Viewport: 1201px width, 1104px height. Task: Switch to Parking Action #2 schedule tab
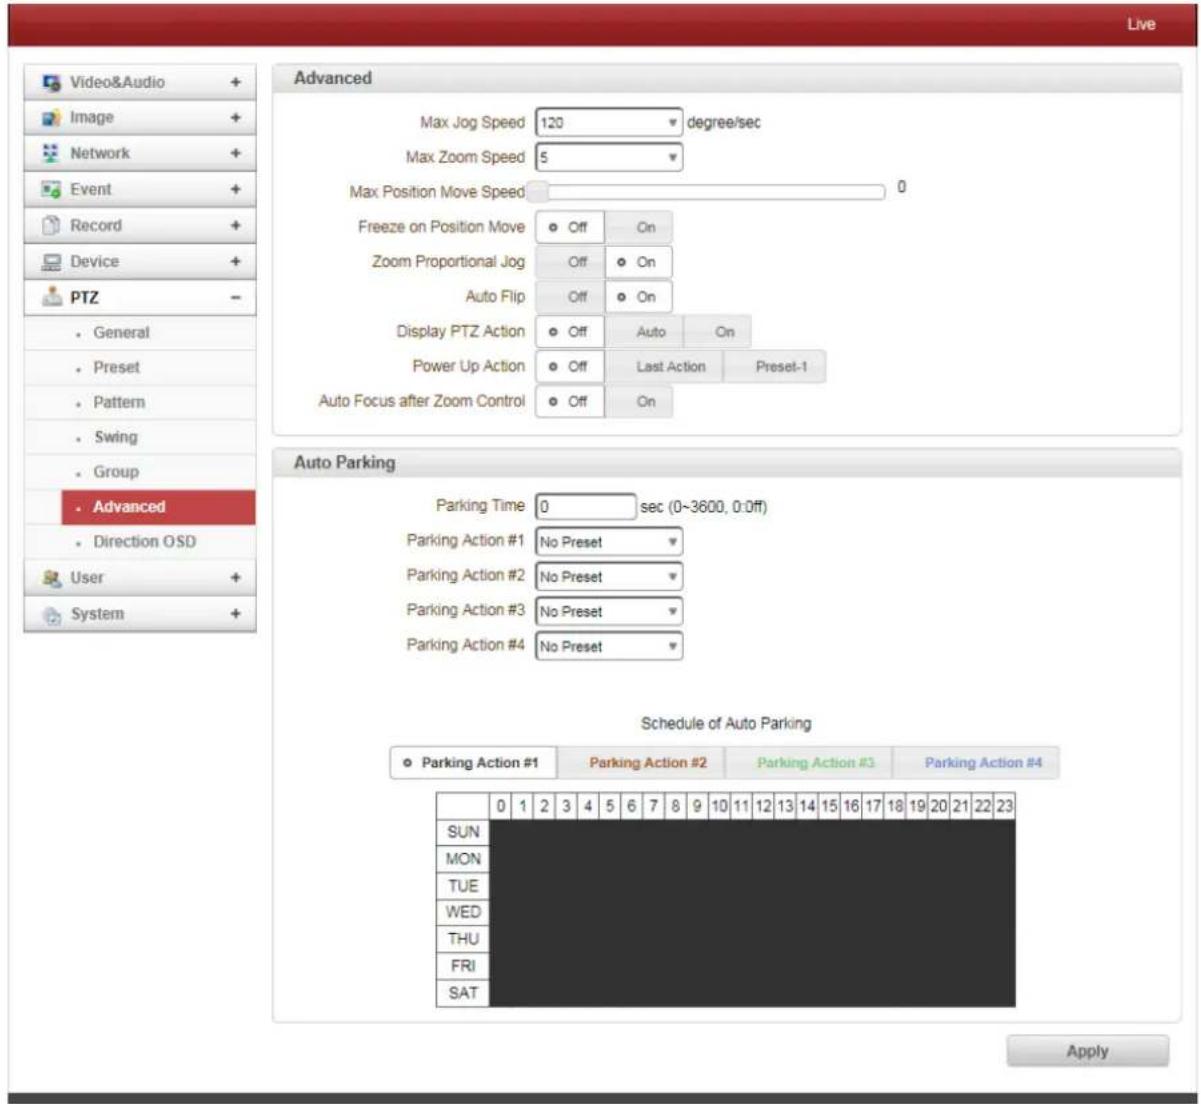coord(647,763)
